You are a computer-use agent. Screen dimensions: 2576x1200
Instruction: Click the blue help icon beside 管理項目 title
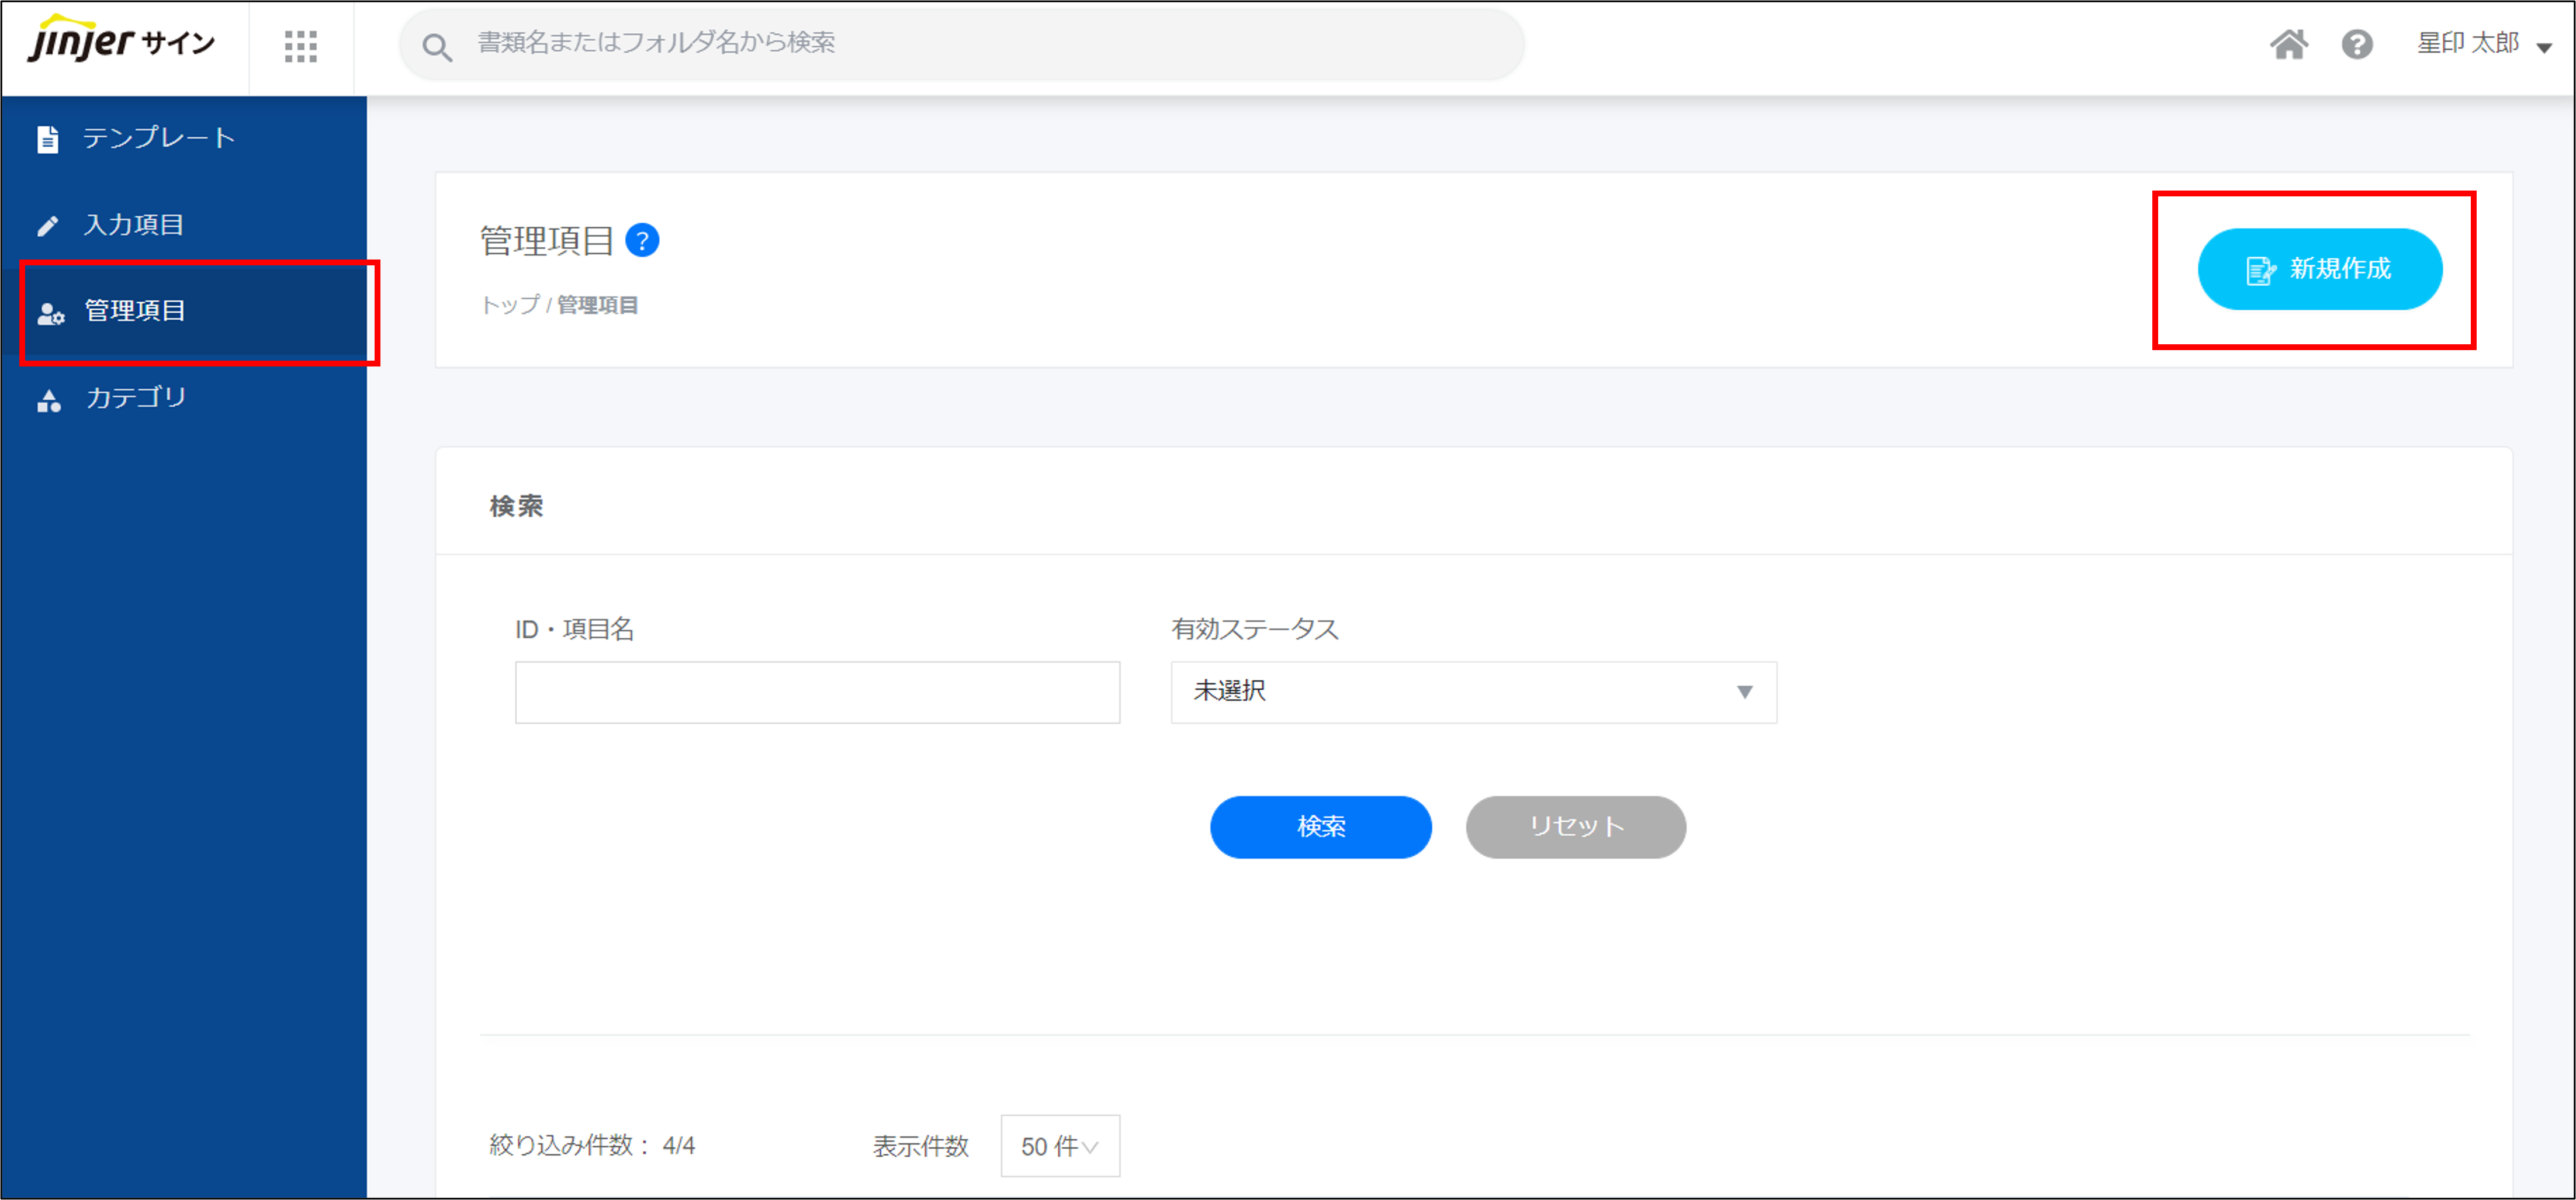pos(642,240)
